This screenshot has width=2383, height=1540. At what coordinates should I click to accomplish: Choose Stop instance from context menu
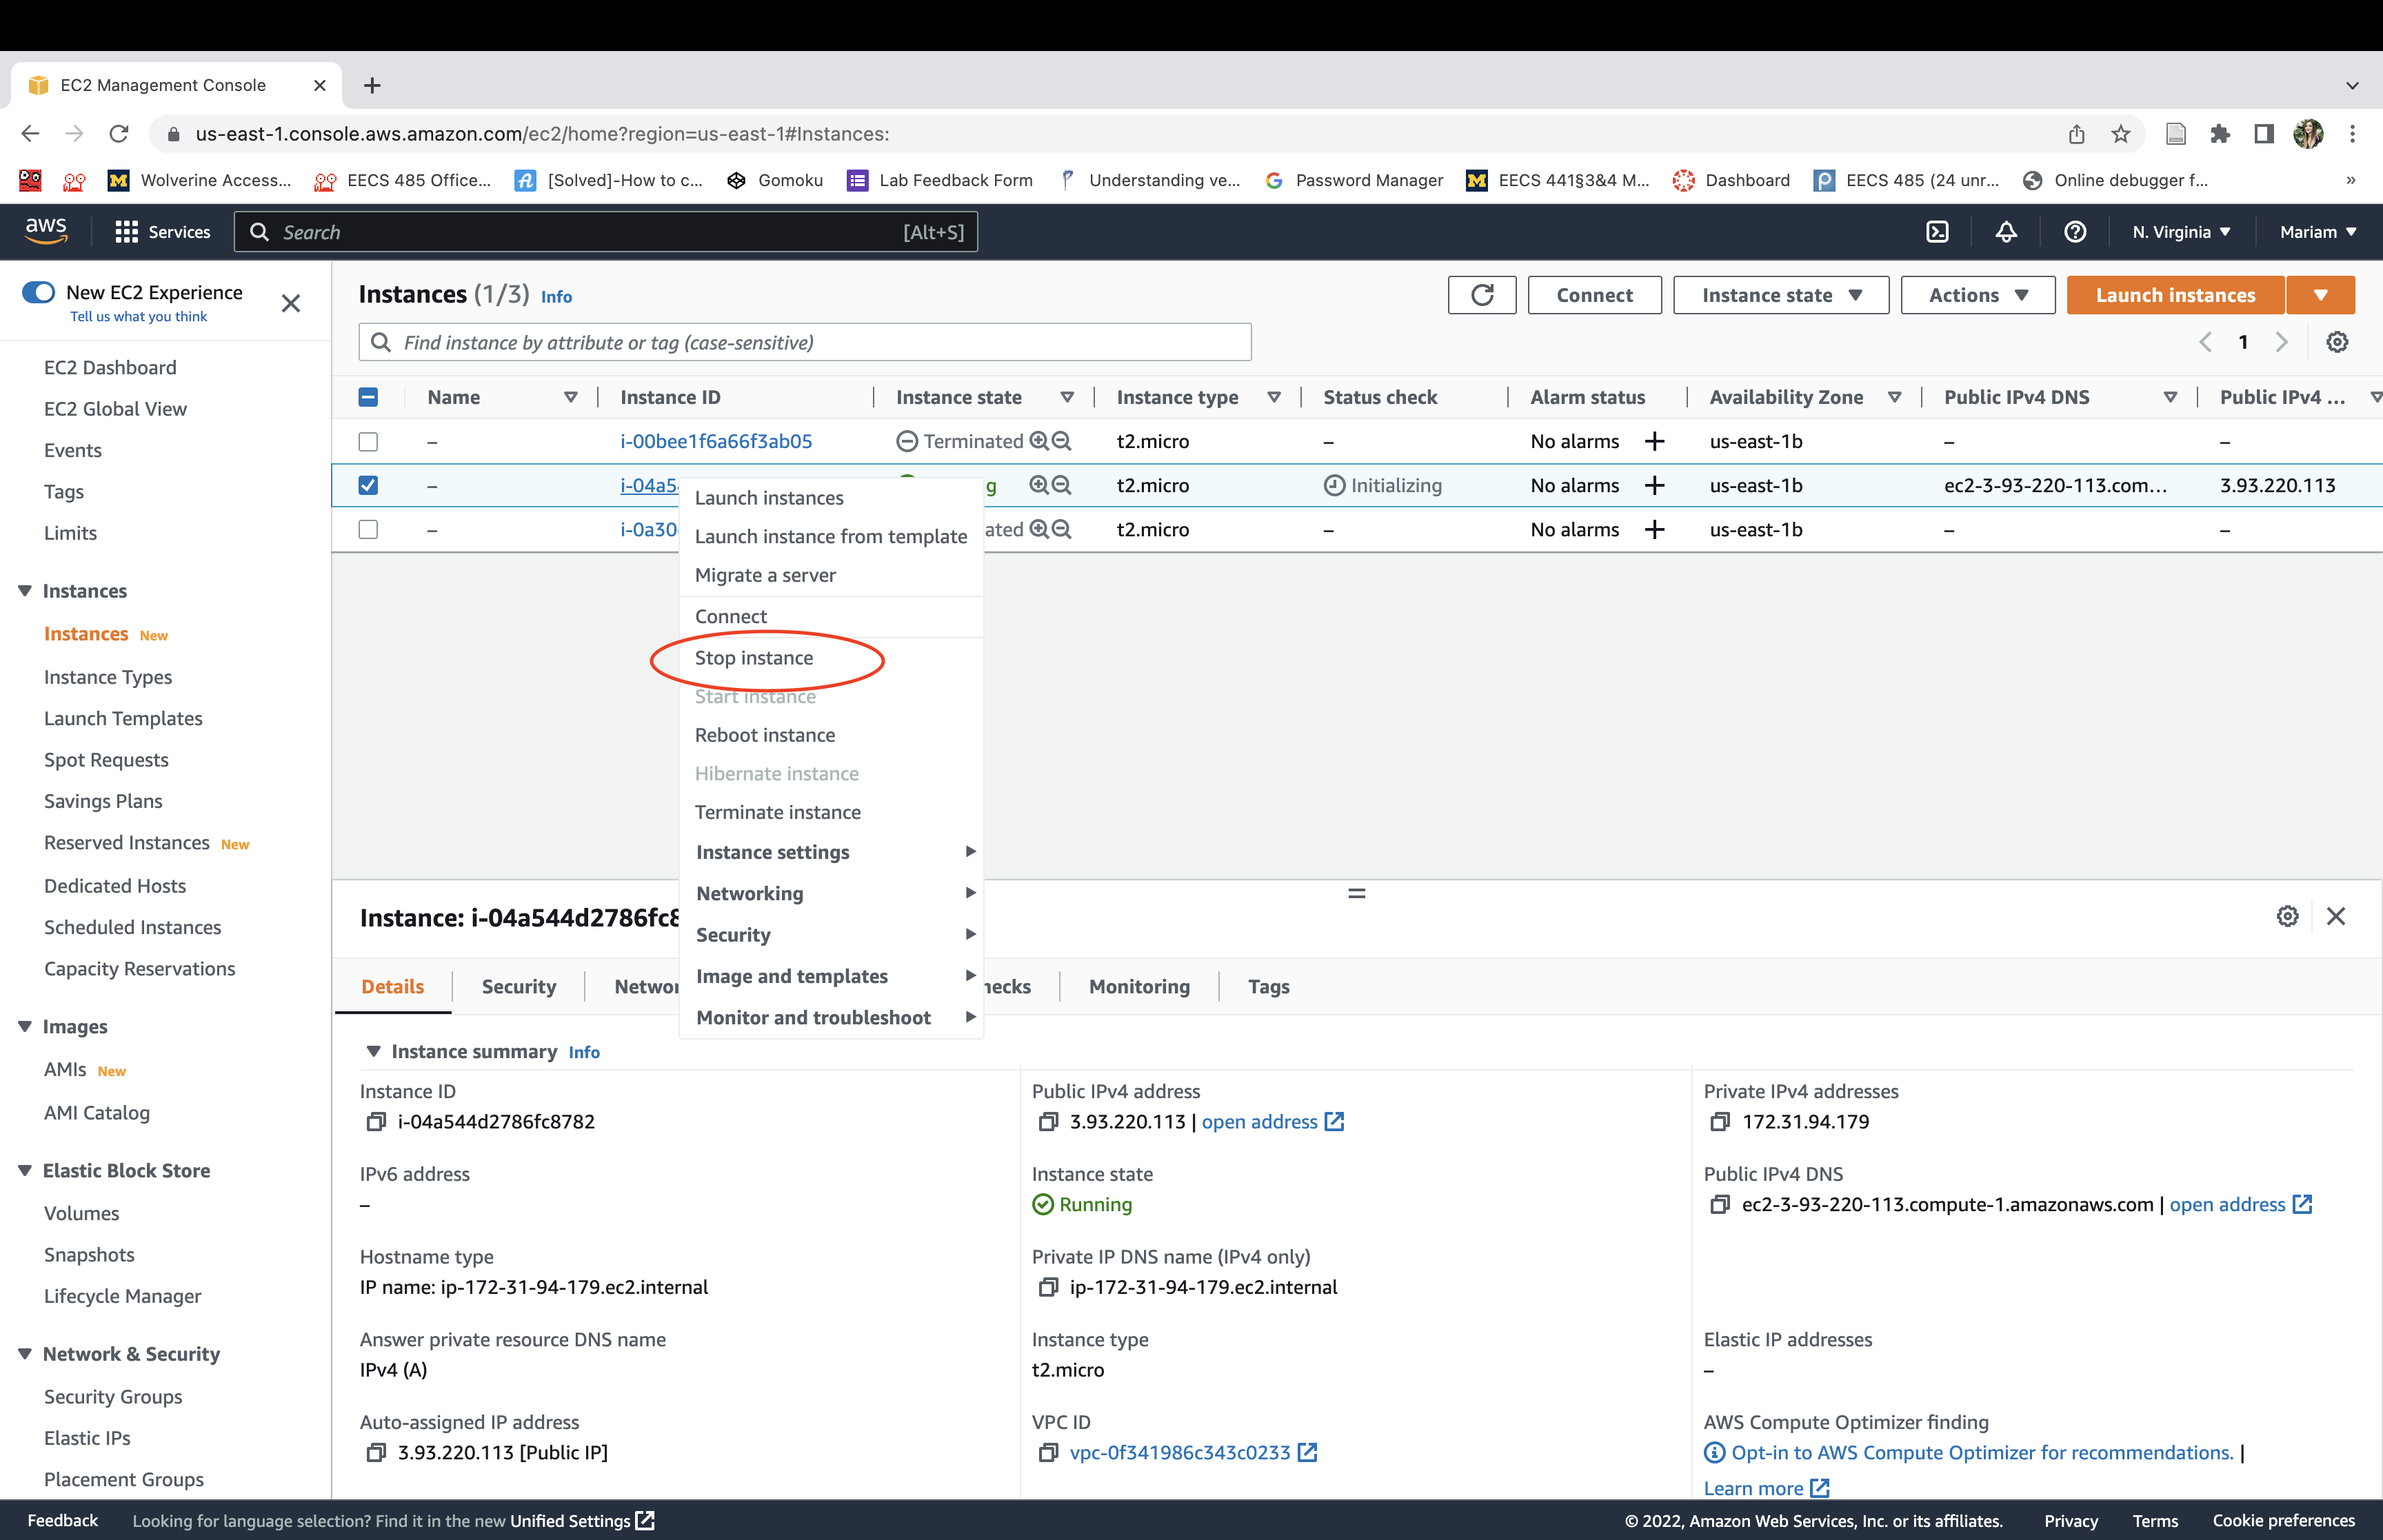click(754, 658)
